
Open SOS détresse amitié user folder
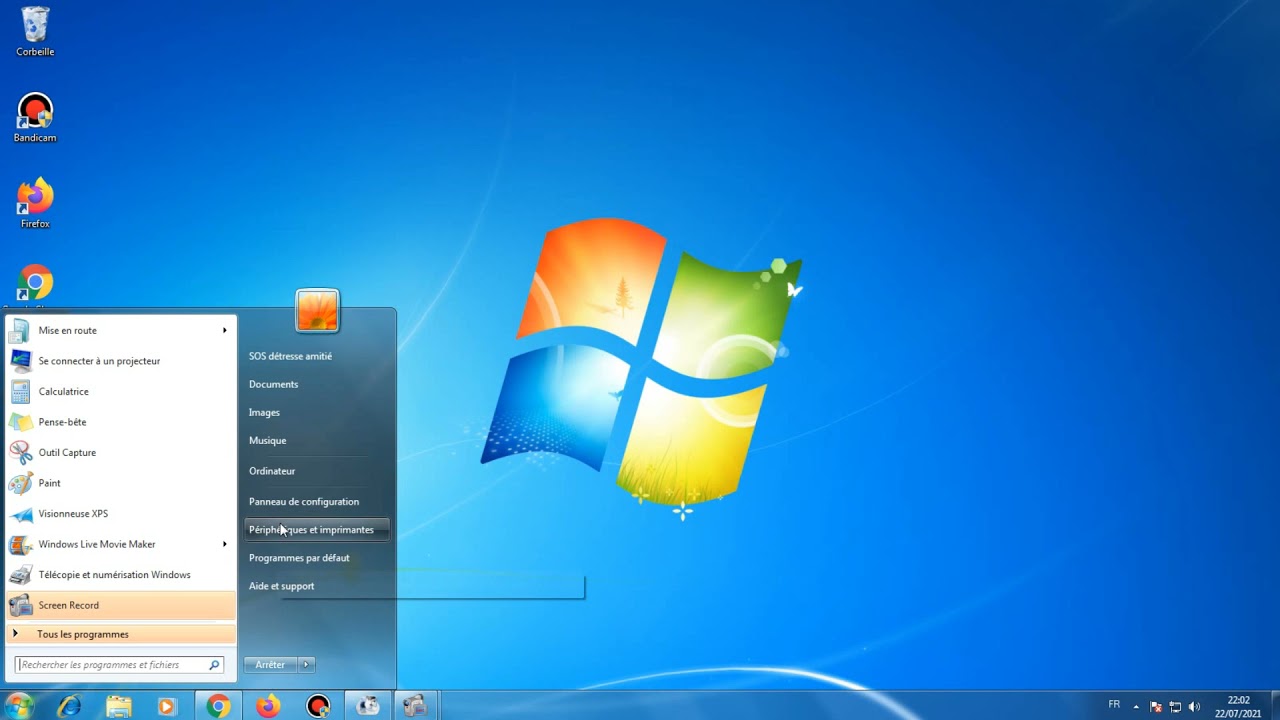290,356
